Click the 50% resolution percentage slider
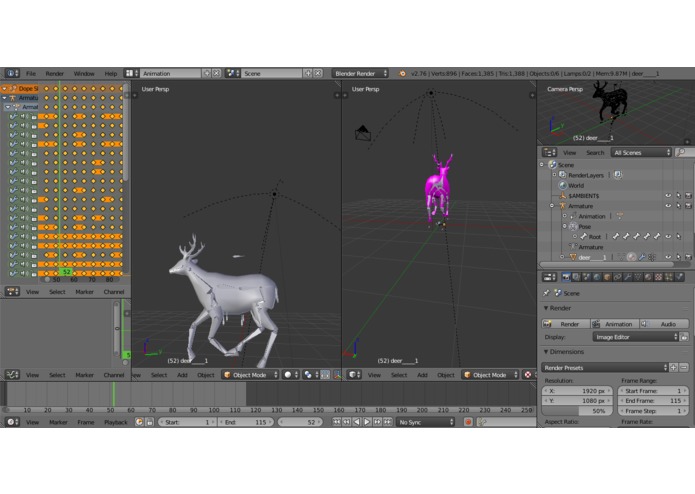The image size is (695, 494). (x=577, y=411)
